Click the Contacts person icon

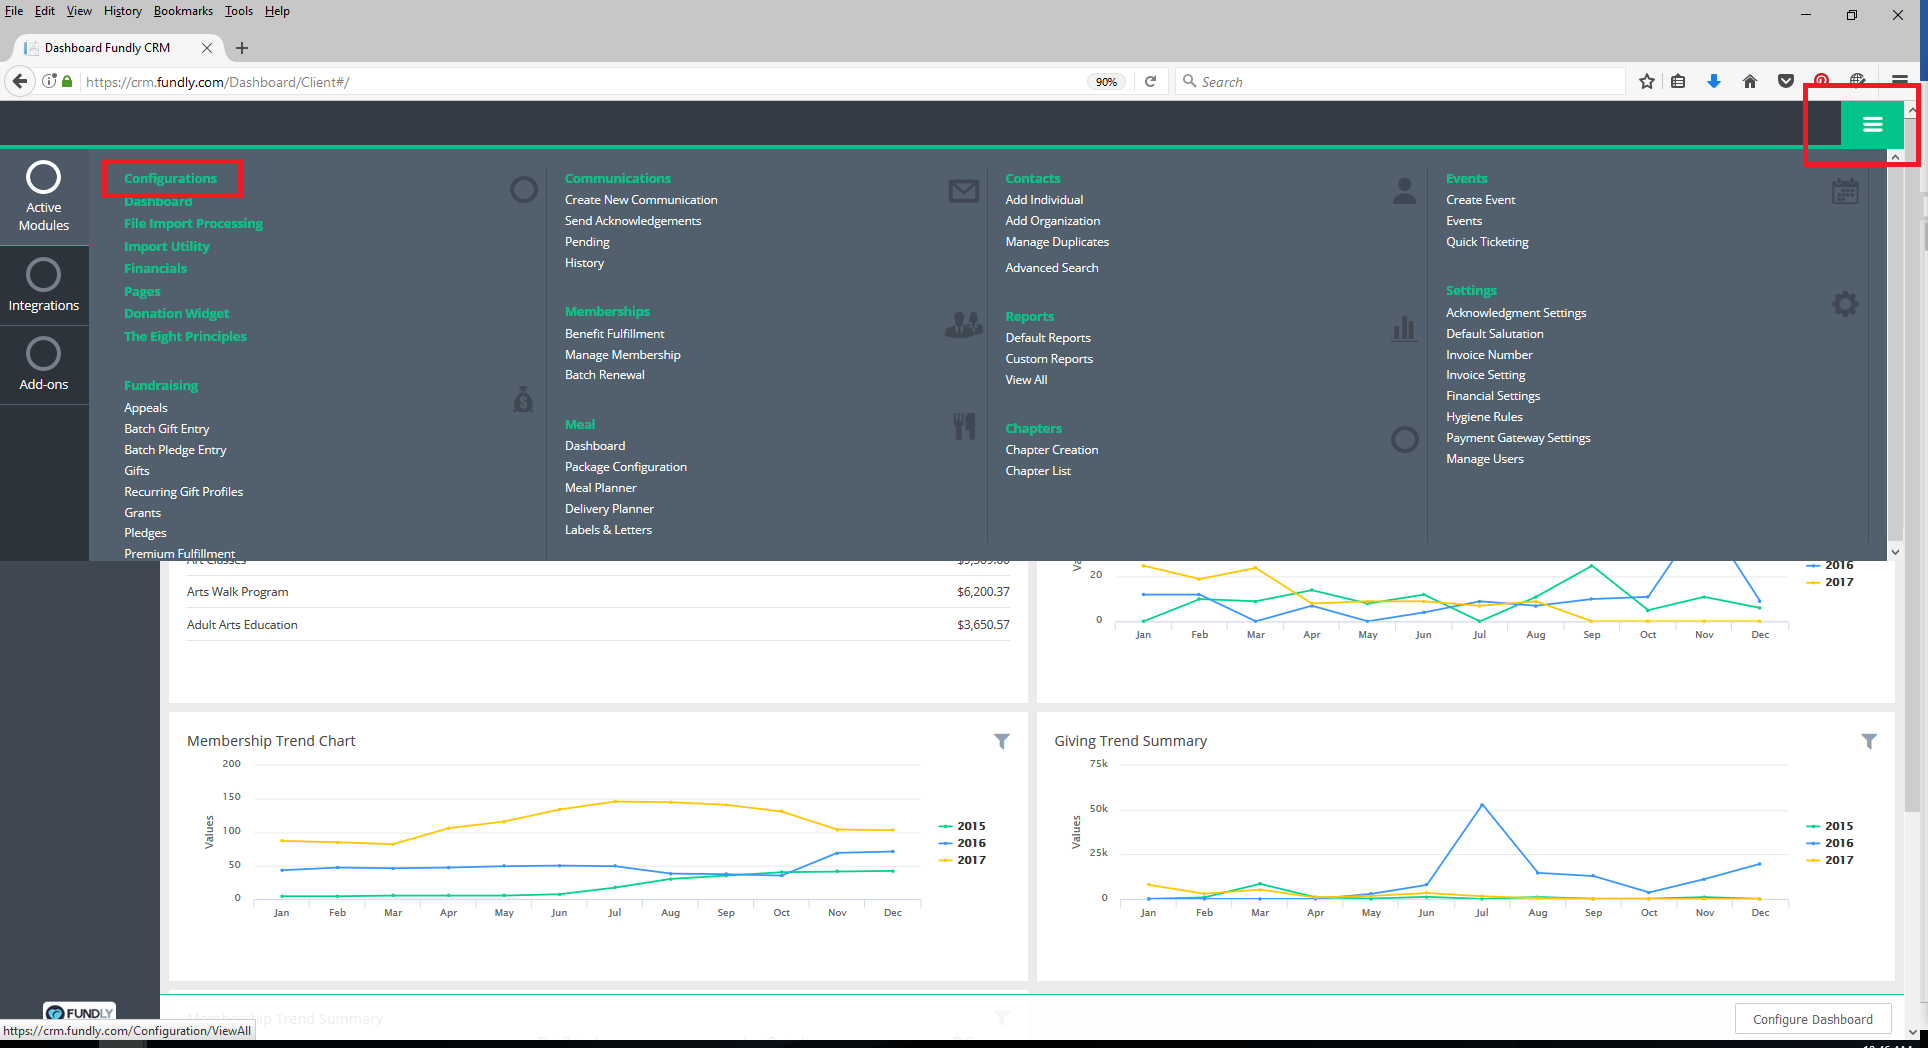pos(1404,191)
